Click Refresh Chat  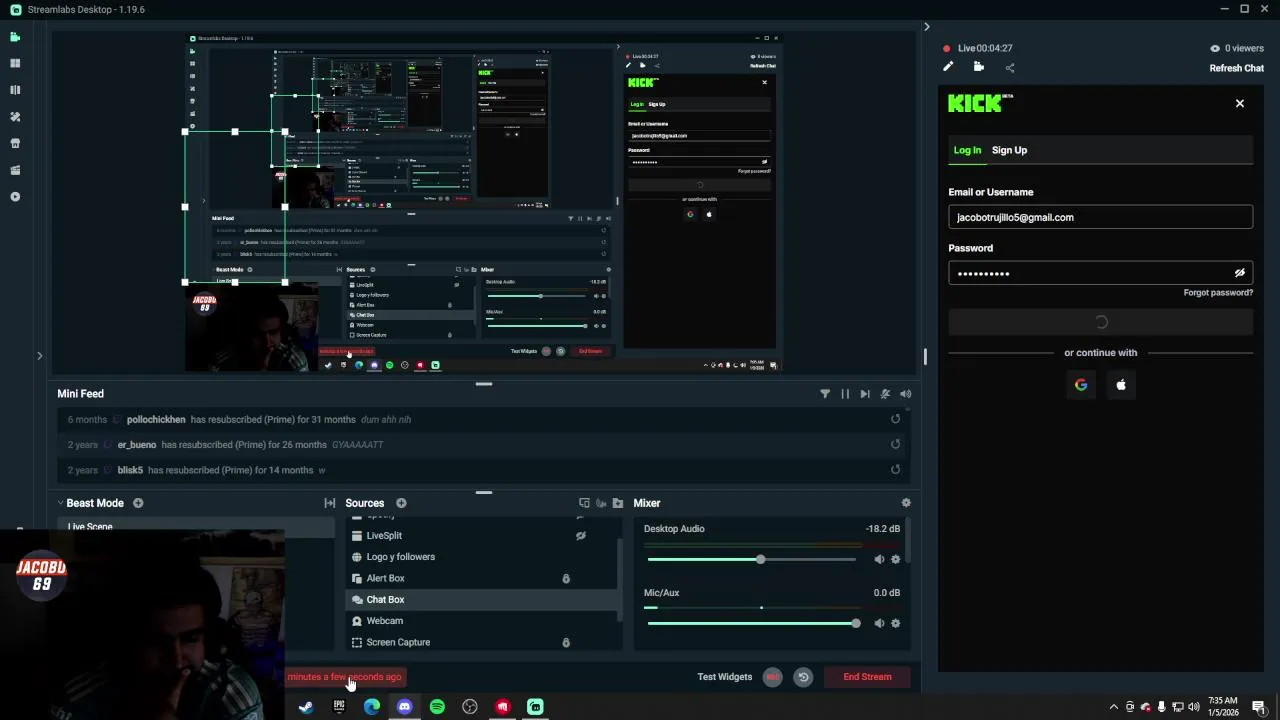pyautogui.click(x=1237, y=68)
